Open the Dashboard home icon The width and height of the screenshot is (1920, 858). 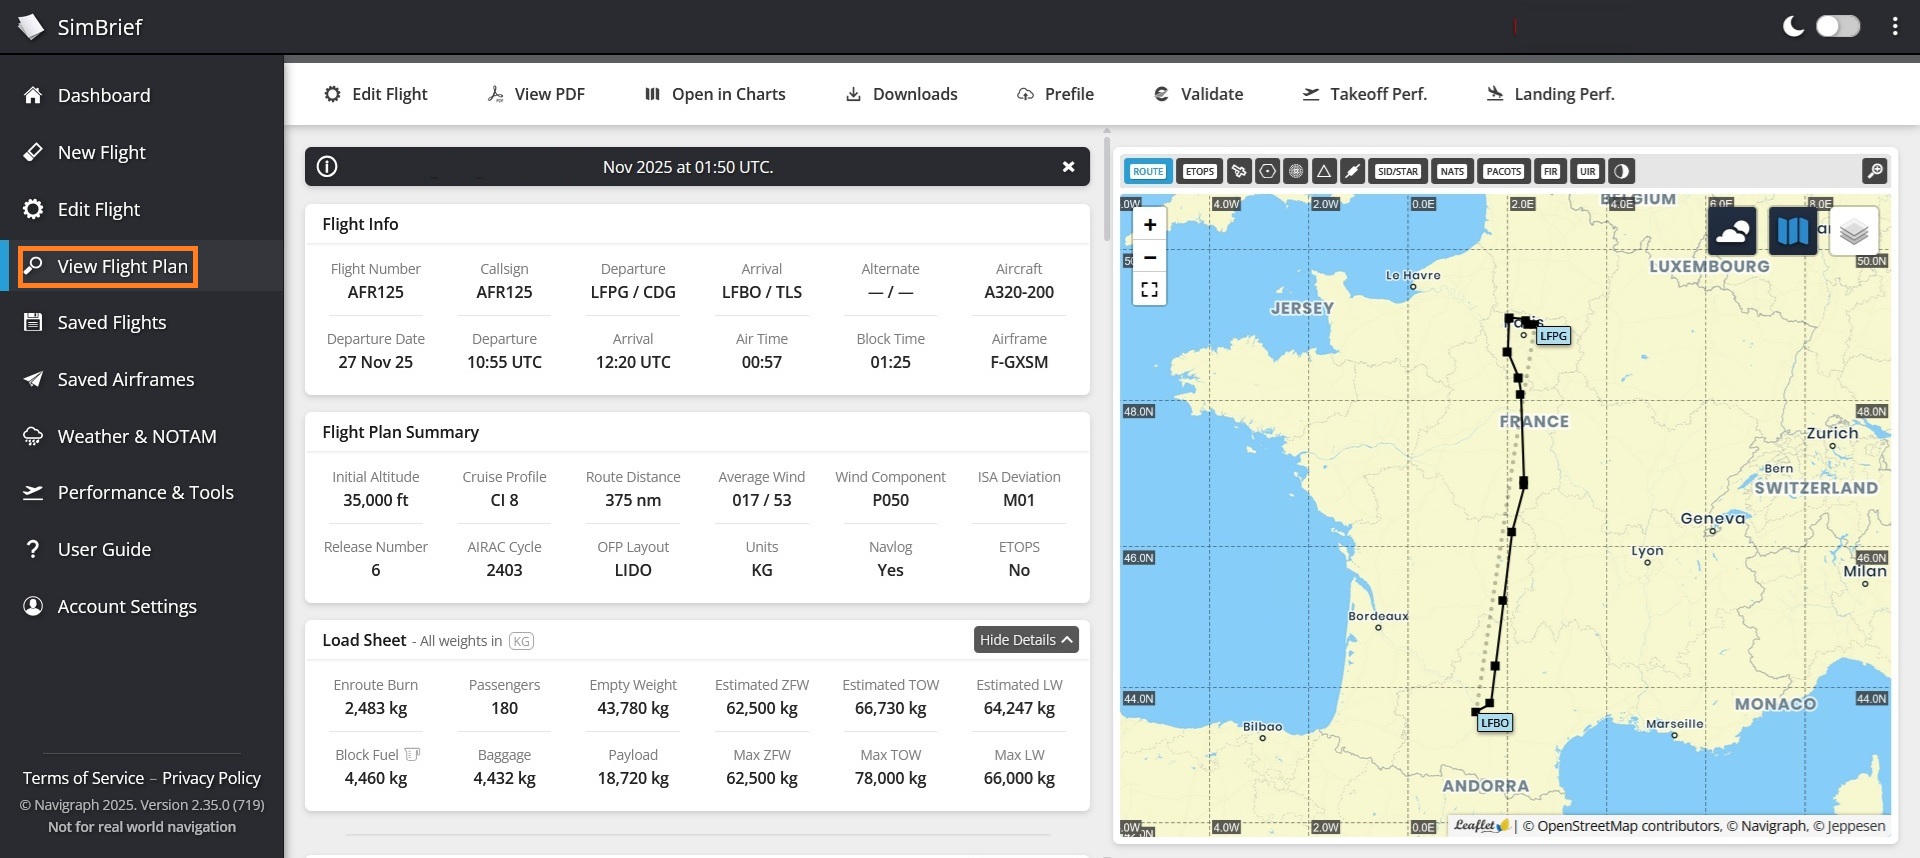pyautogui.click(x=33, y=95)
